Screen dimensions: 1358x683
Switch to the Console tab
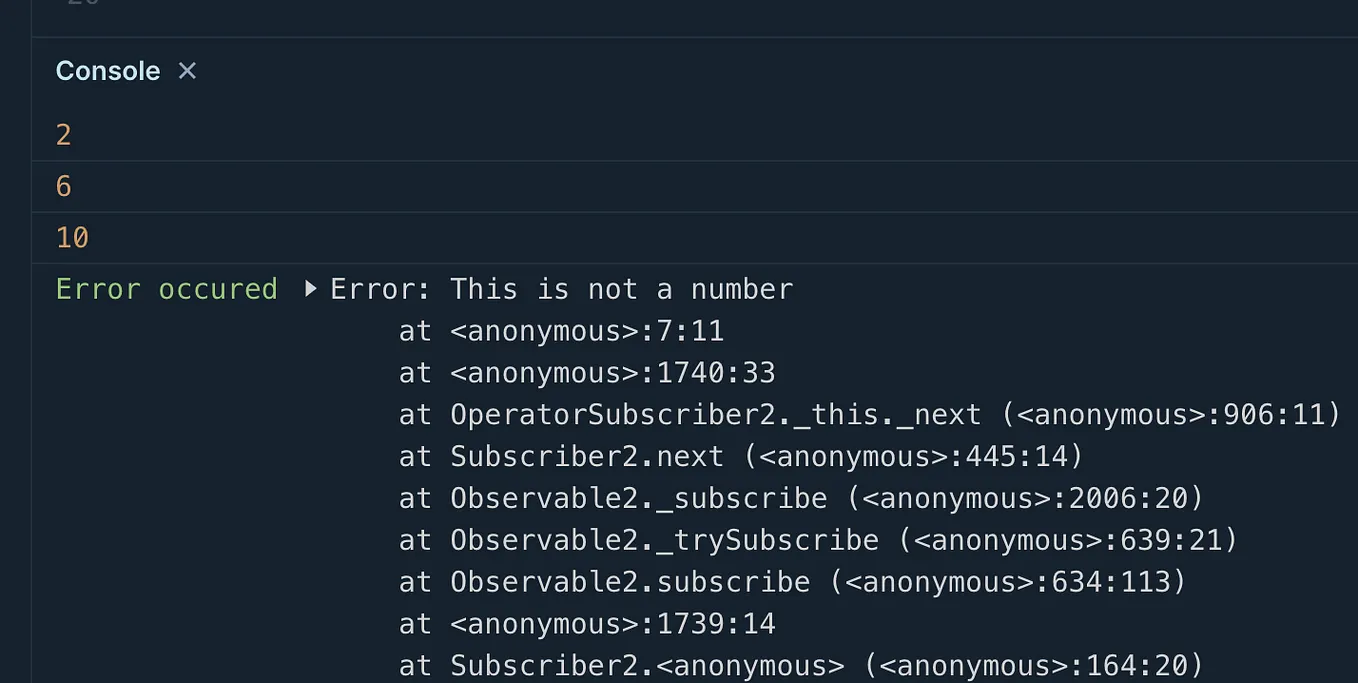tap(107, 70)
